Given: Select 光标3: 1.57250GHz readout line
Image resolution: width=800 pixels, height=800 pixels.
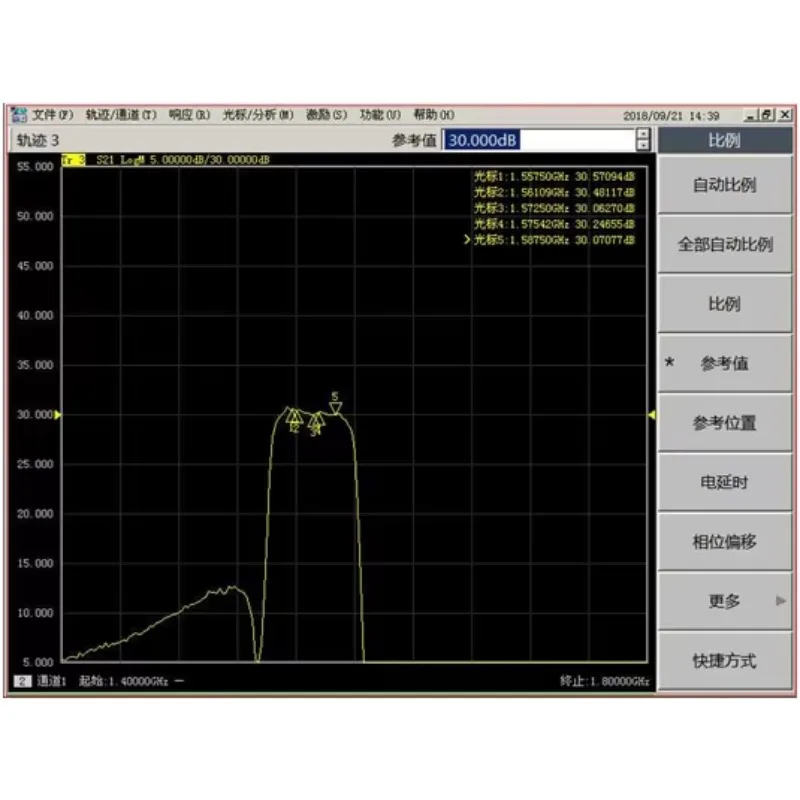Looking at the screenshot, I should pos(554,208).
